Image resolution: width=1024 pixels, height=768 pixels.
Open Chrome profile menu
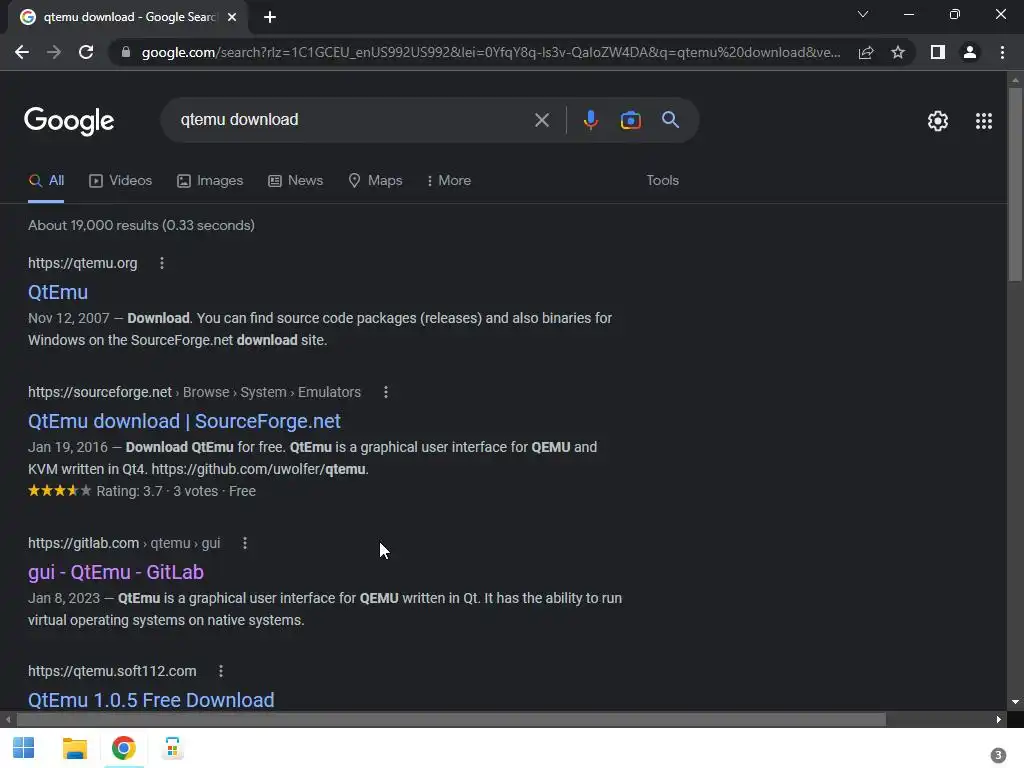(970, 52)
